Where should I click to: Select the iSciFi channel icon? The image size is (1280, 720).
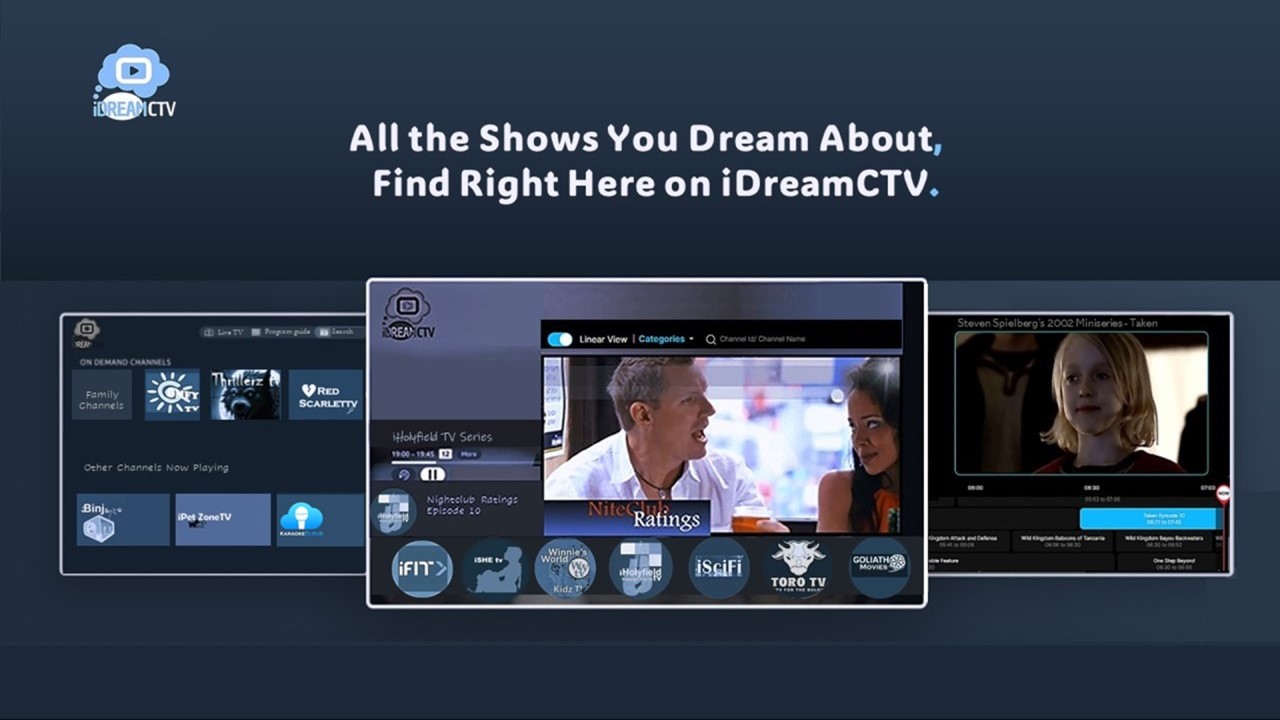(717, 567)
